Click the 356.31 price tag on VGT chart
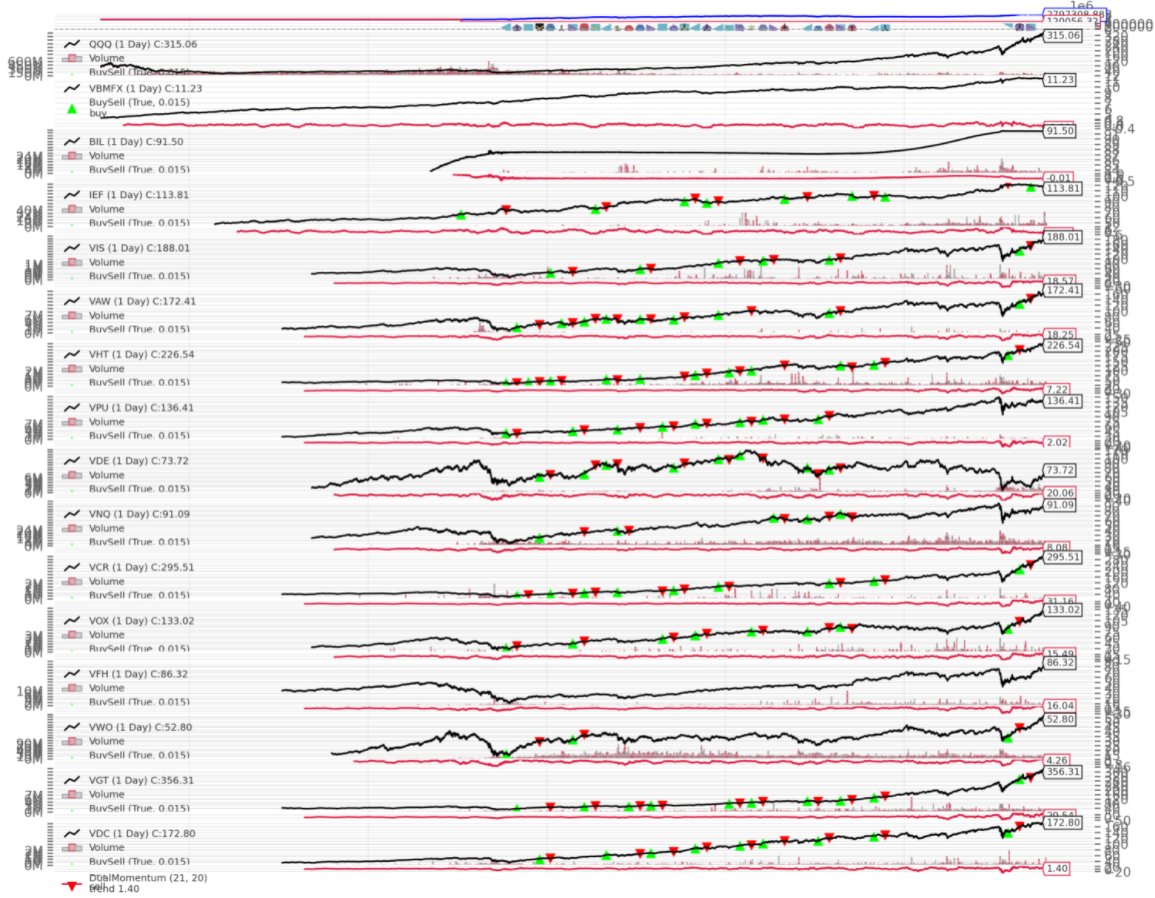Image resolution: width=1155 pixels, height=898 pixels. 1062,772
